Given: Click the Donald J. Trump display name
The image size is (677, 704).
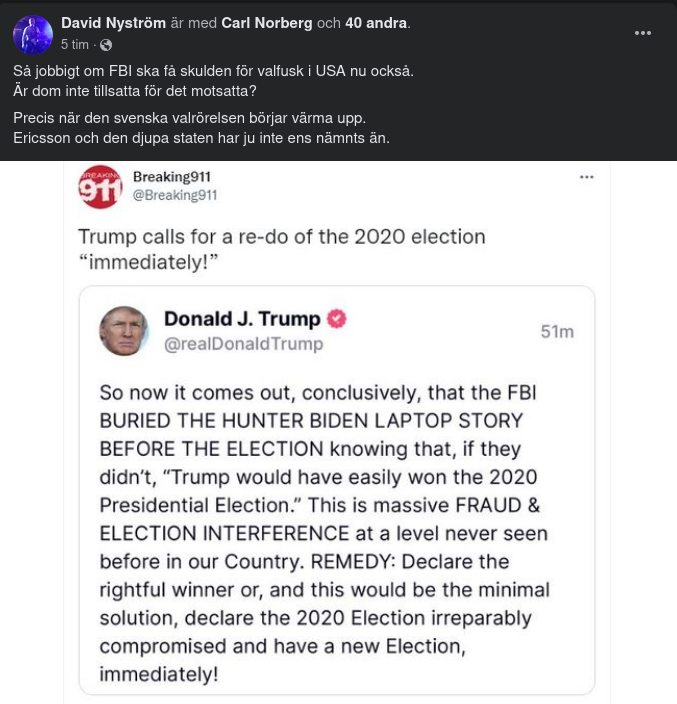Looking at the screenshot, I should 242,319.
